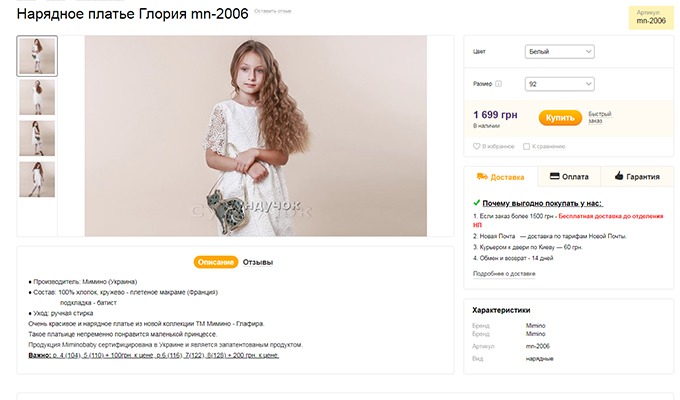Select the fourth dress thumbnail

tap(37, 179)
